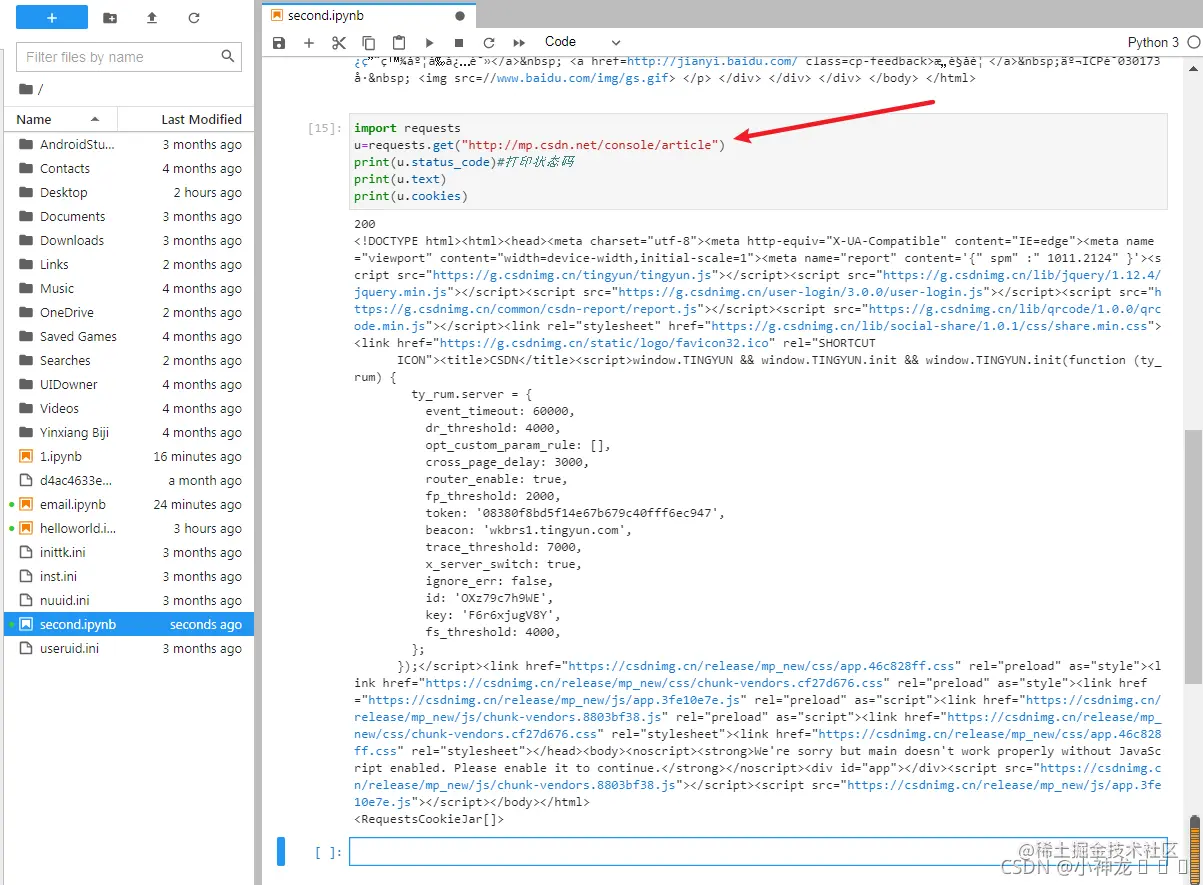Viewport: 1203px width, 885px height.
Task: Select the AndroidStu... folder
Action: [129, 144]
